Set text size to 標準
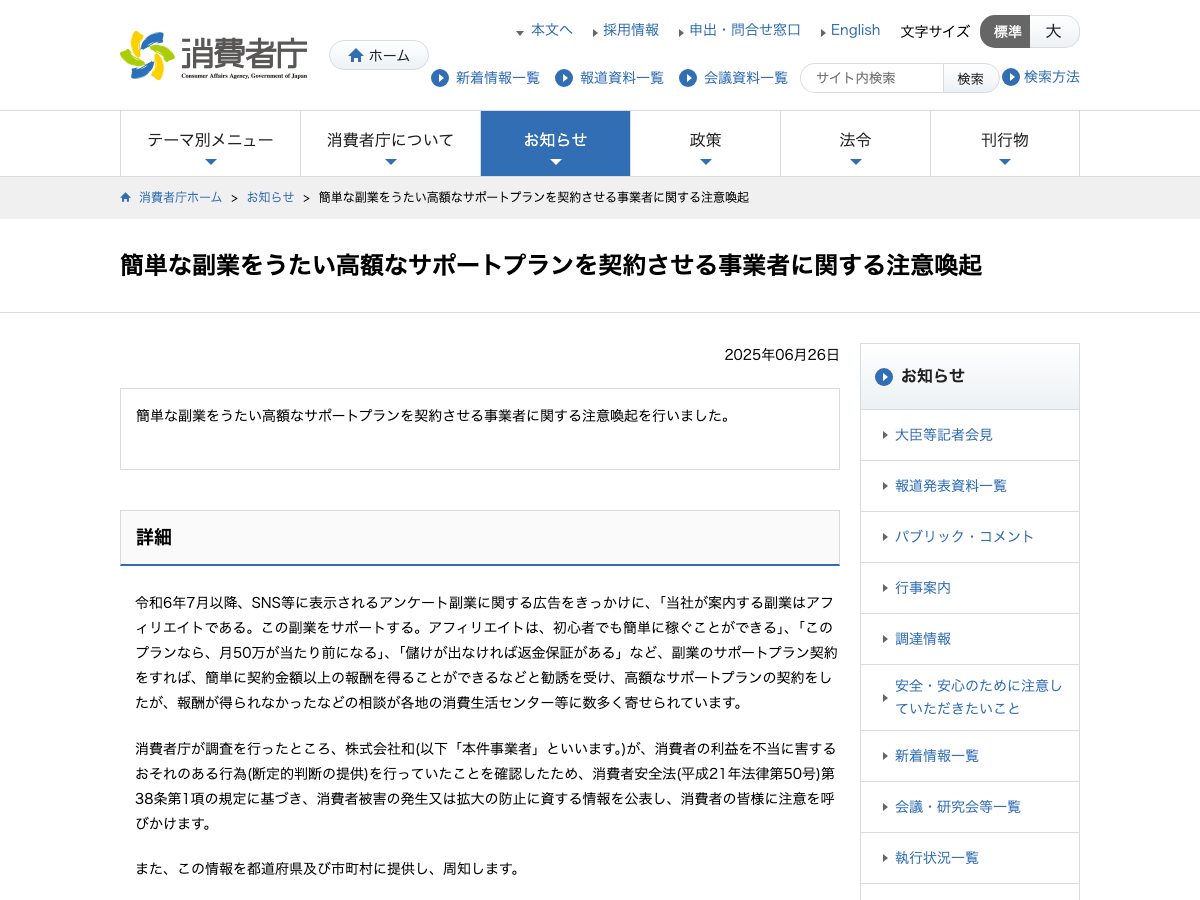Image resolution: width=1200 pixels, height=900 pixels. tap(1006, 31)
